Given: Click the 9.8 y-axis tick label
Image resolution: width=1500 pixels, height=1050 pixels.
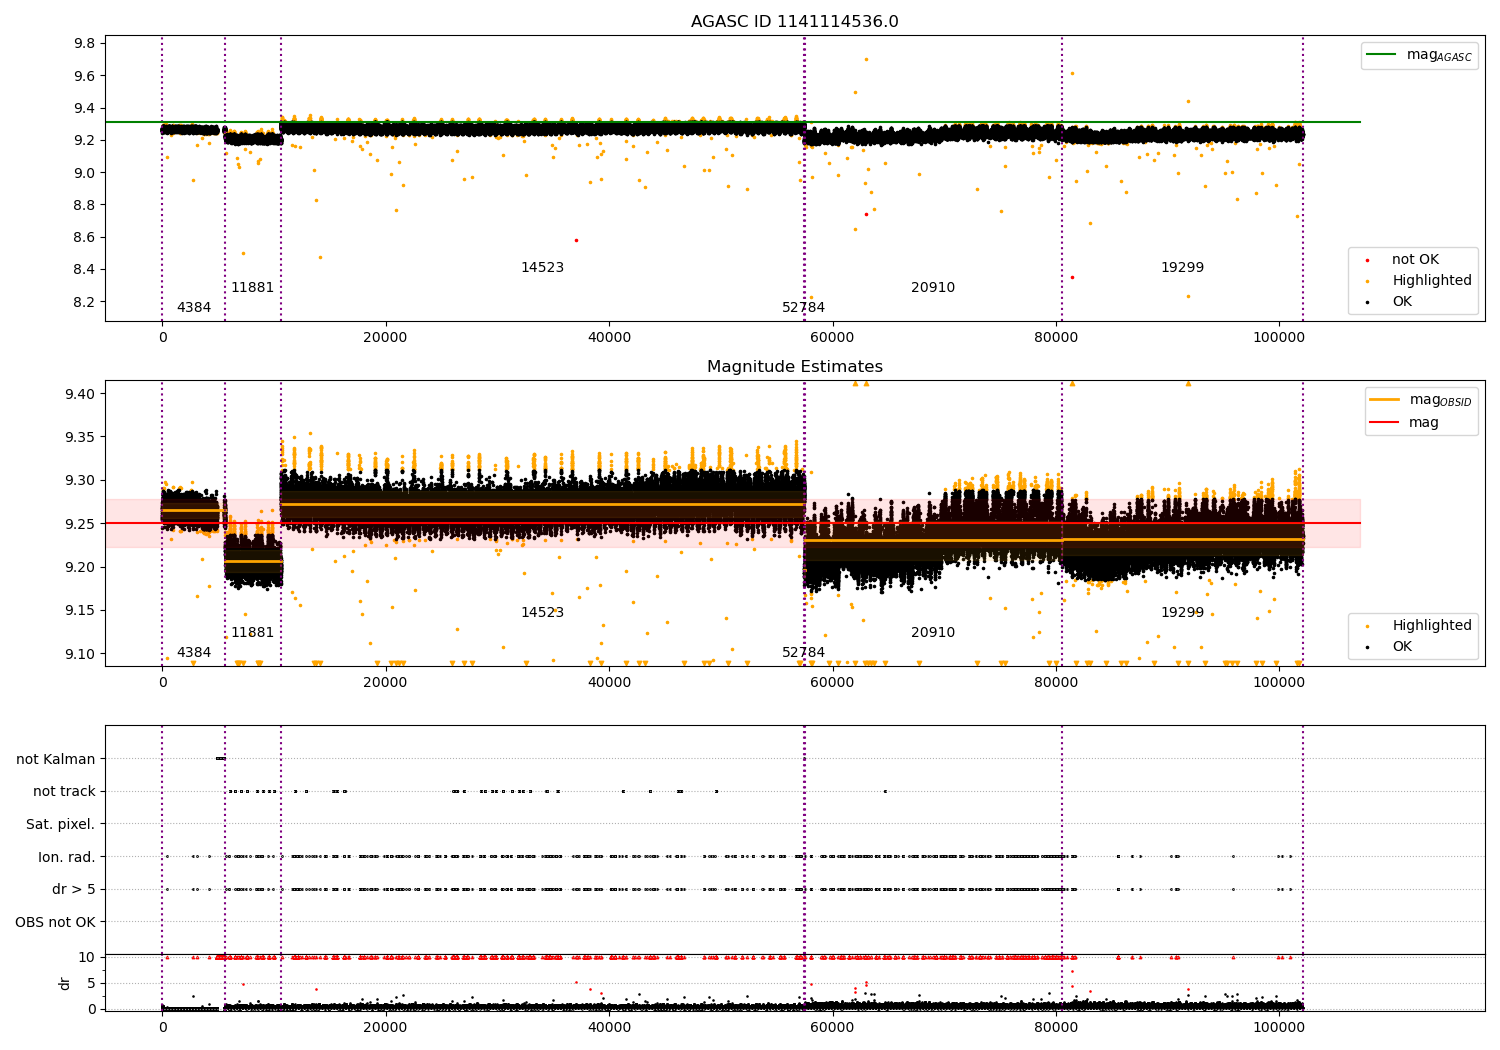Looking at the screenshot, I should [x=85, y=44].
